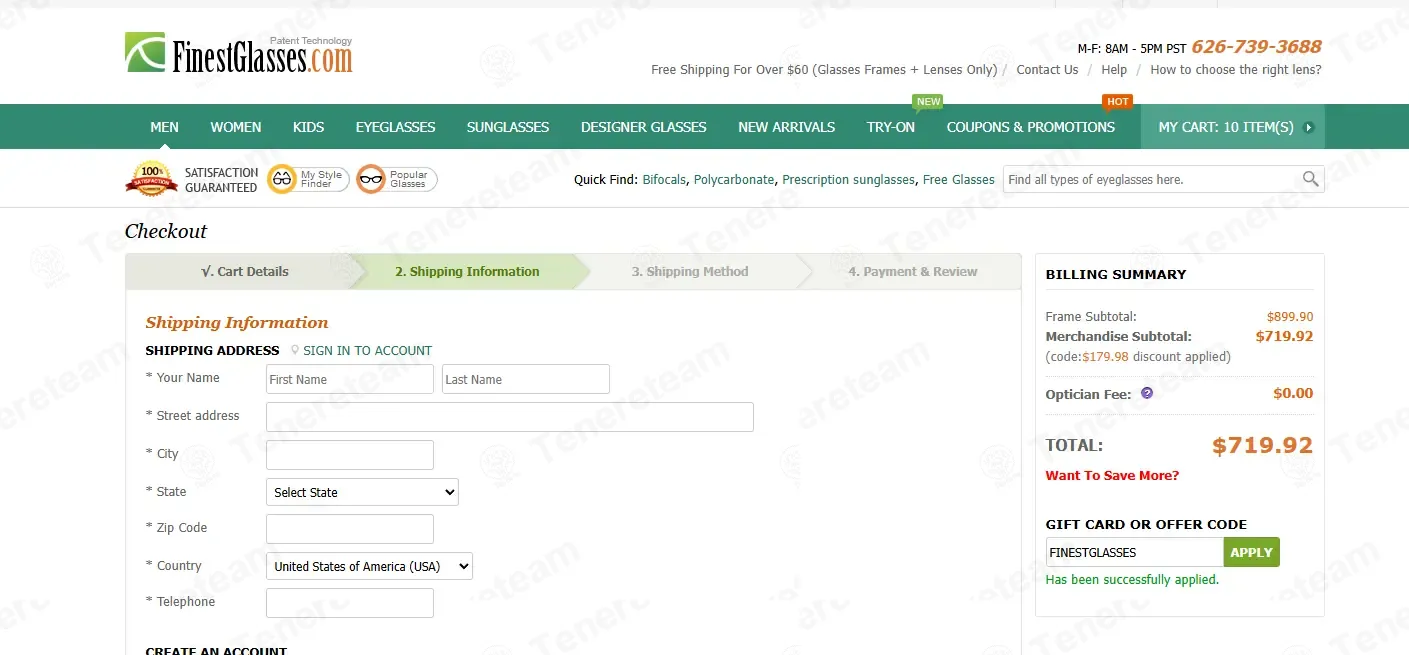Open Popular Glasses badge
The image size is (1409, 655).
tap(397, 179)
